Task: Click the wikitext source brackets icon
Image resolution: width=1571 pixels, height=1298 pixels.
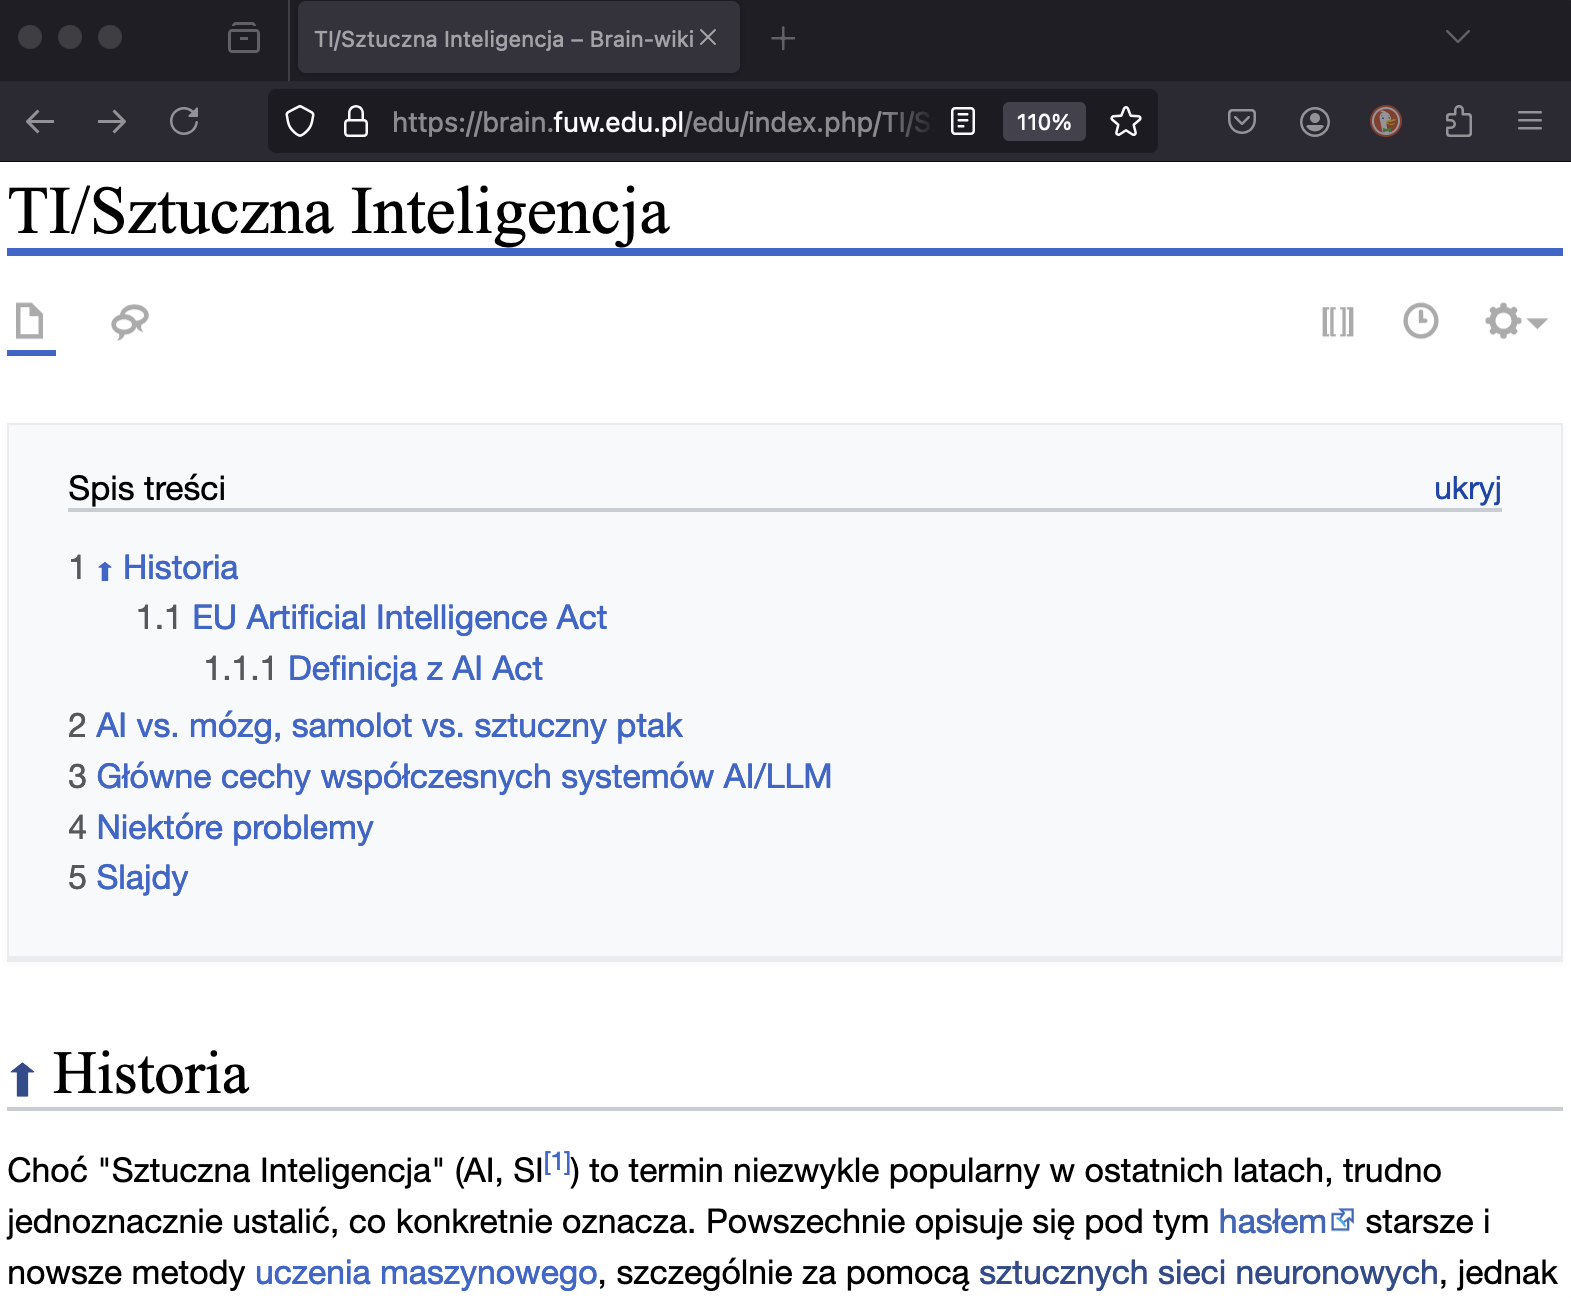Action: (x=1337, y=322)
